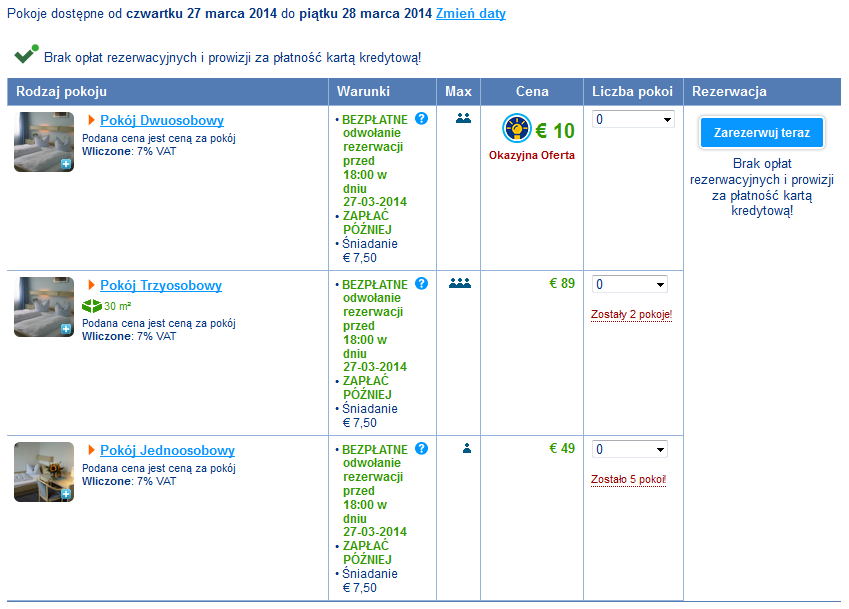Click the Cena column header
Image resolution: width=849 pixels, height=609 pixels.
point(532,91)
